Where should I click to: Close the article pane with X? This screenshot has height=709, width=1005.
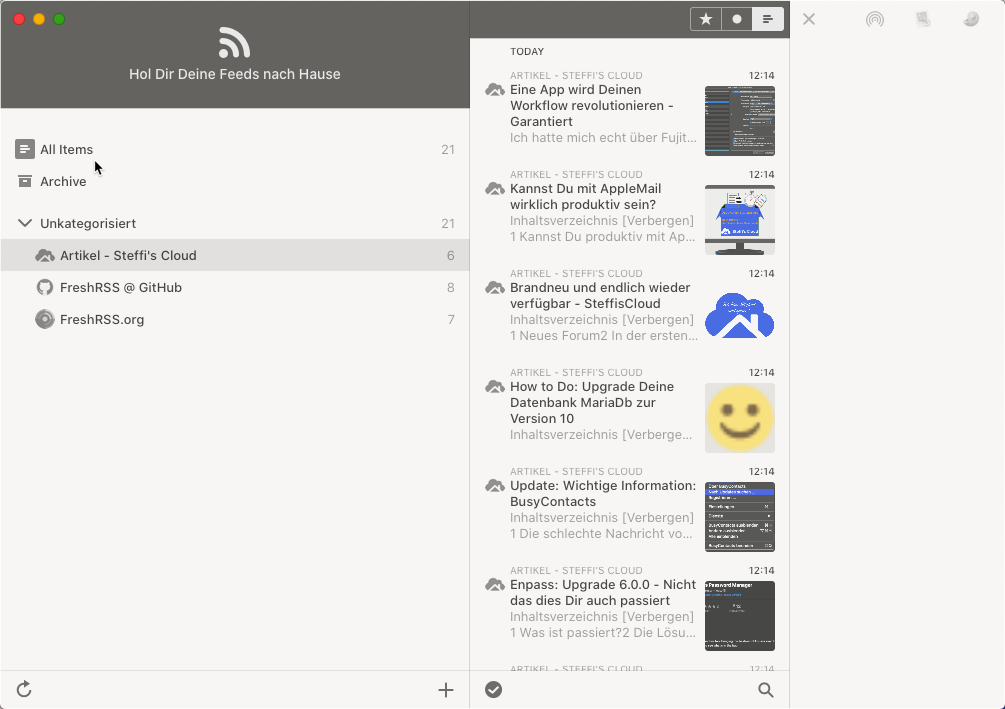click(x=809, y=19)
